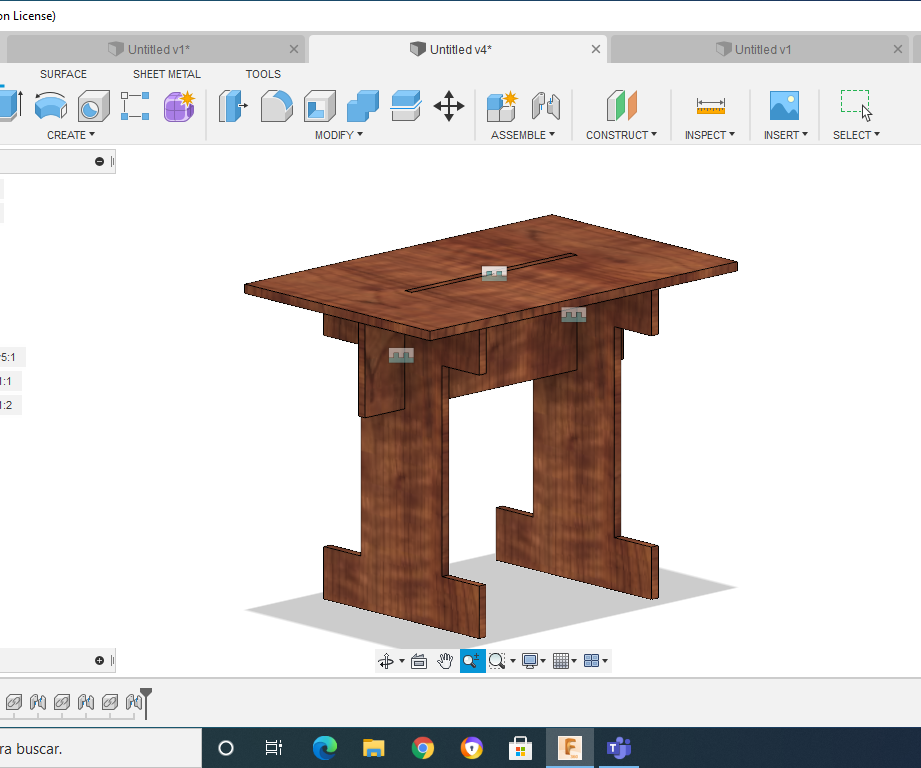
Task: Open the INSERT dropdown menu
Action: (786, 135)
